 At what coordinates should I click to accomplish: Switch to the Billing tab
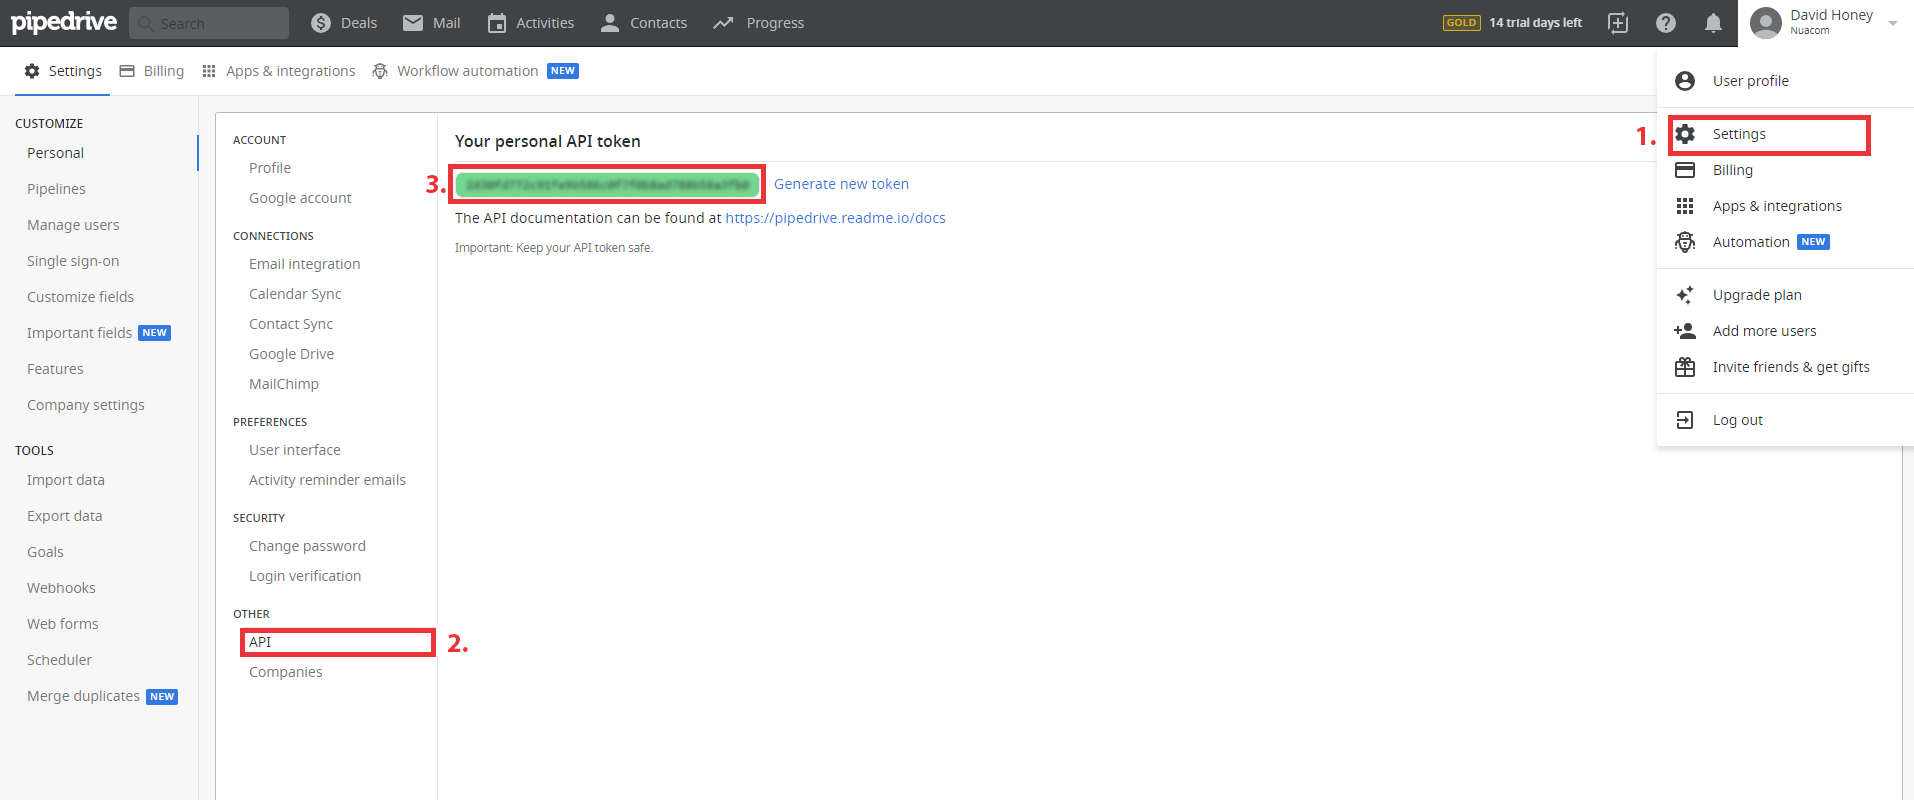pyautogui.click(x=152, y=71)
